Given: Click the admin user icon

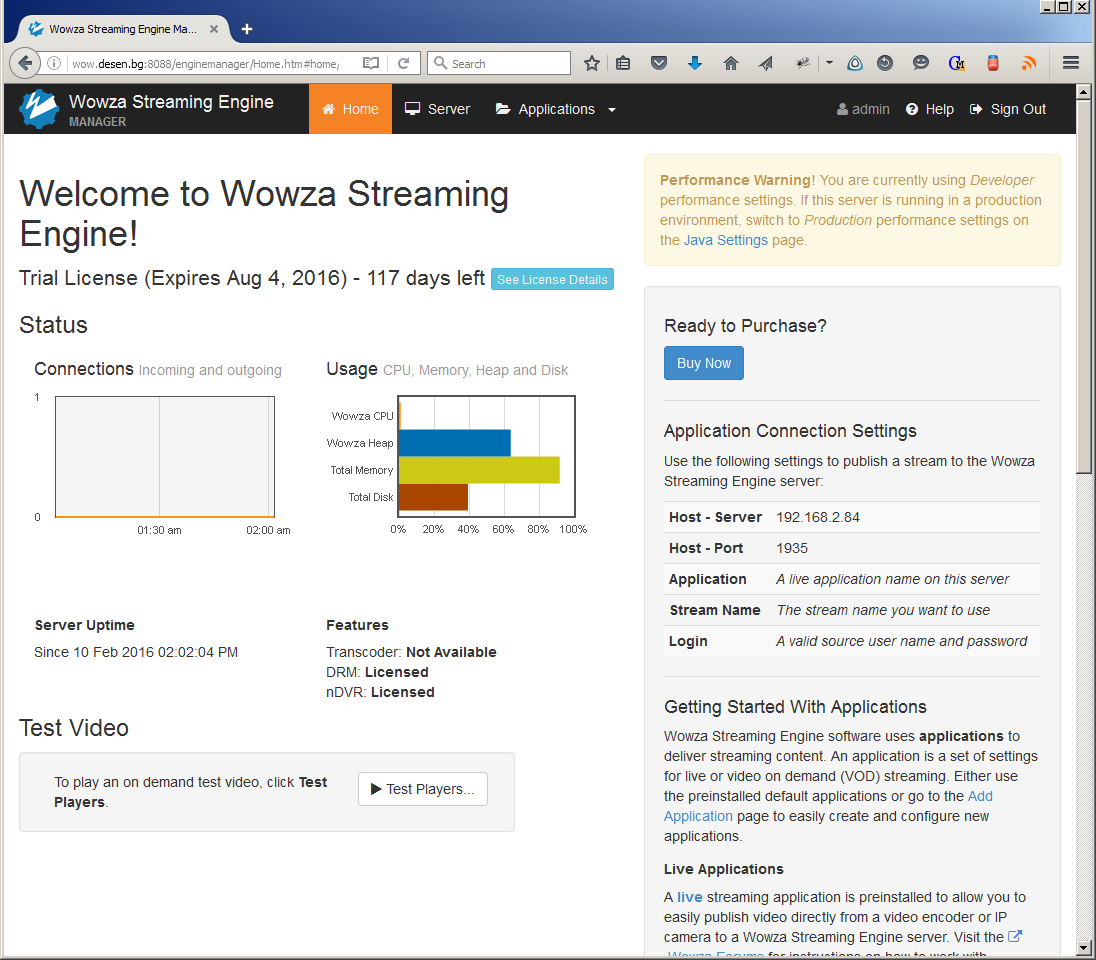Looking at the screenshot, I should pos(842,109).
